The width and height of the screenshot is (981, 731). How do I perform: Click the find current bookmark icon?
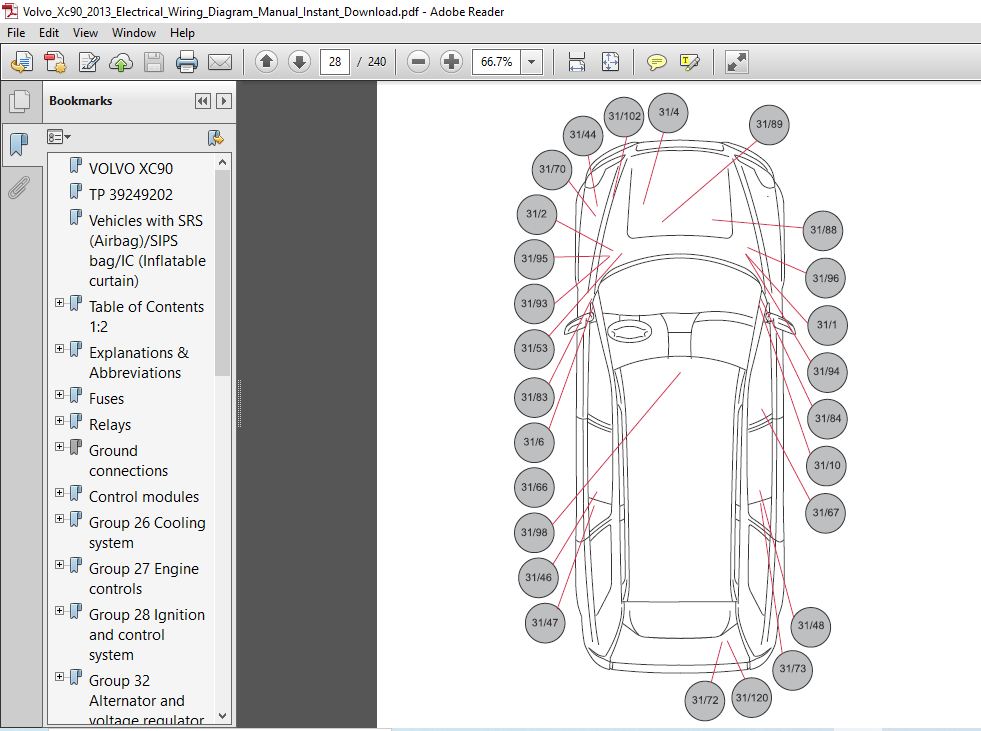pyautogui.click(x=215, y=138)
